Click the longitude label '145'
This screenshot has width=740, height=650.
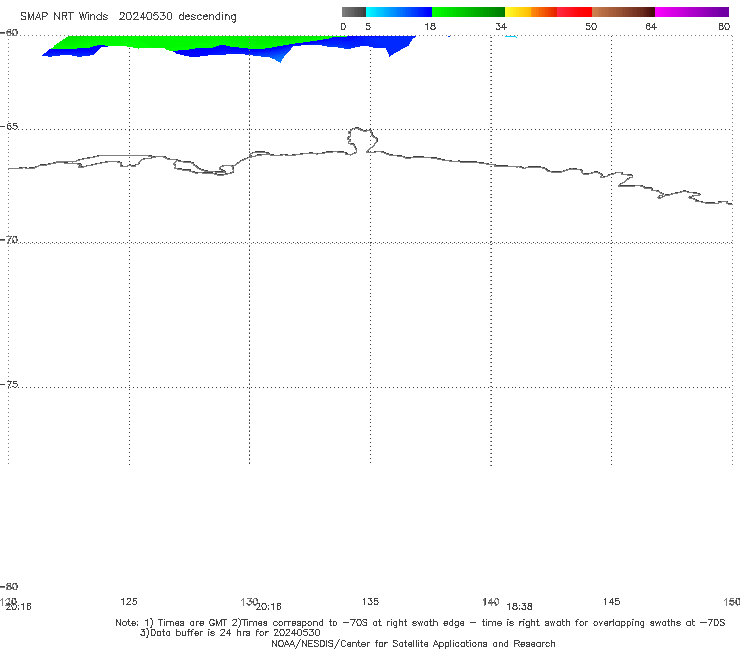[x=611, y=601]
